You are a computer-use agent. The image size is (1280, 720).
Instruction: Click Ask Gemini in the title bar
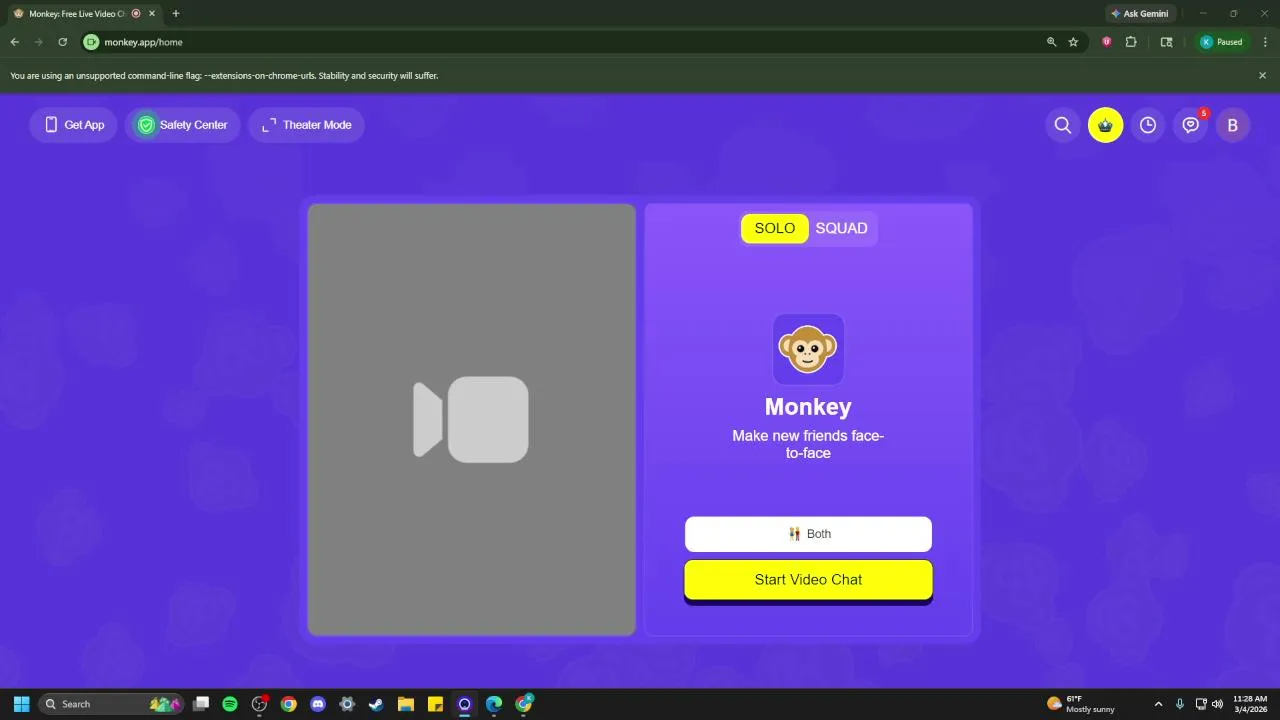1139,14
